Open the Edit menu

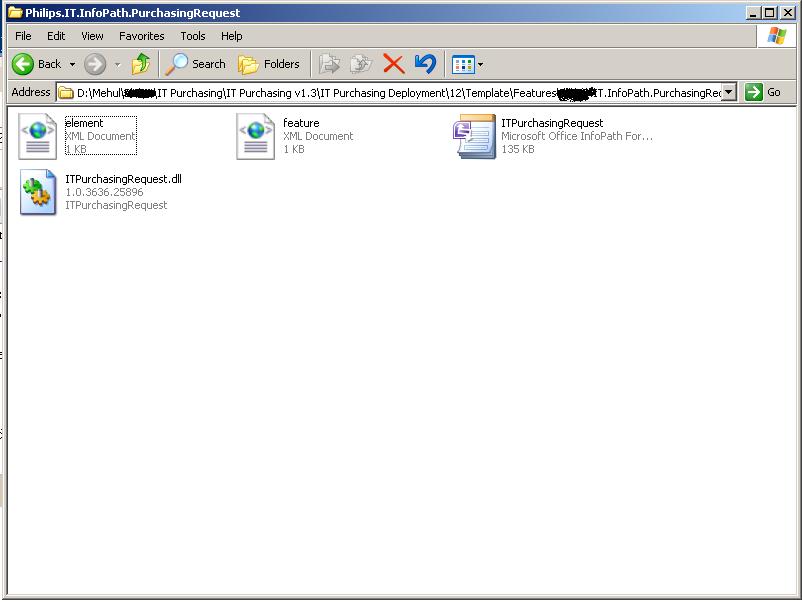(56, 36)
